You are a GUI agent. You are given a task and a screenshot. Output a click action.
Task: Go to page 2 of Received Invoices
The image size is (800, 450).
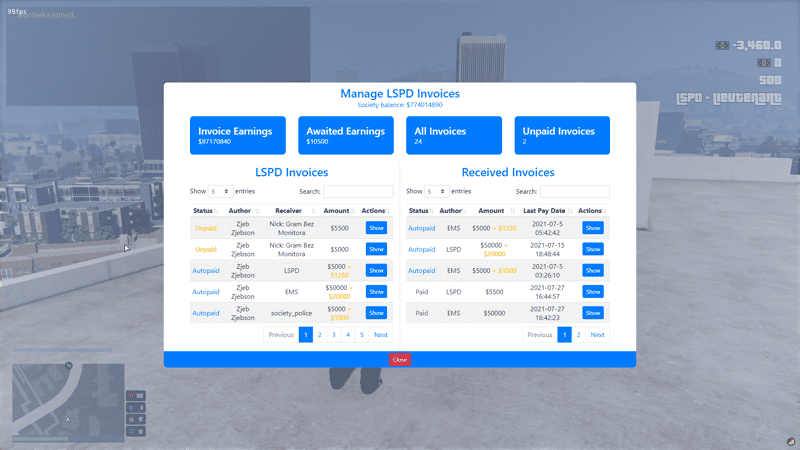pos(579,335)
